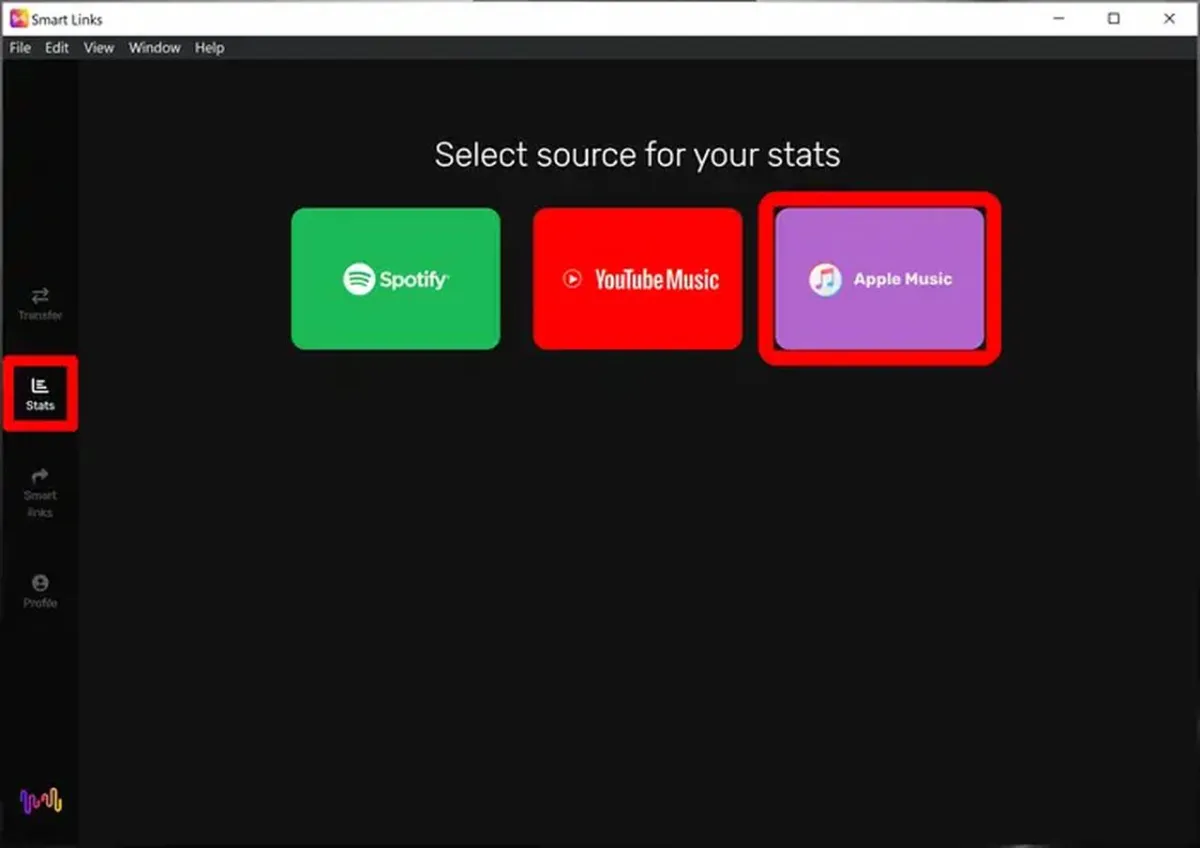
Task: Open the Transfer section in the sidebar
Action: tap(40, 304)
